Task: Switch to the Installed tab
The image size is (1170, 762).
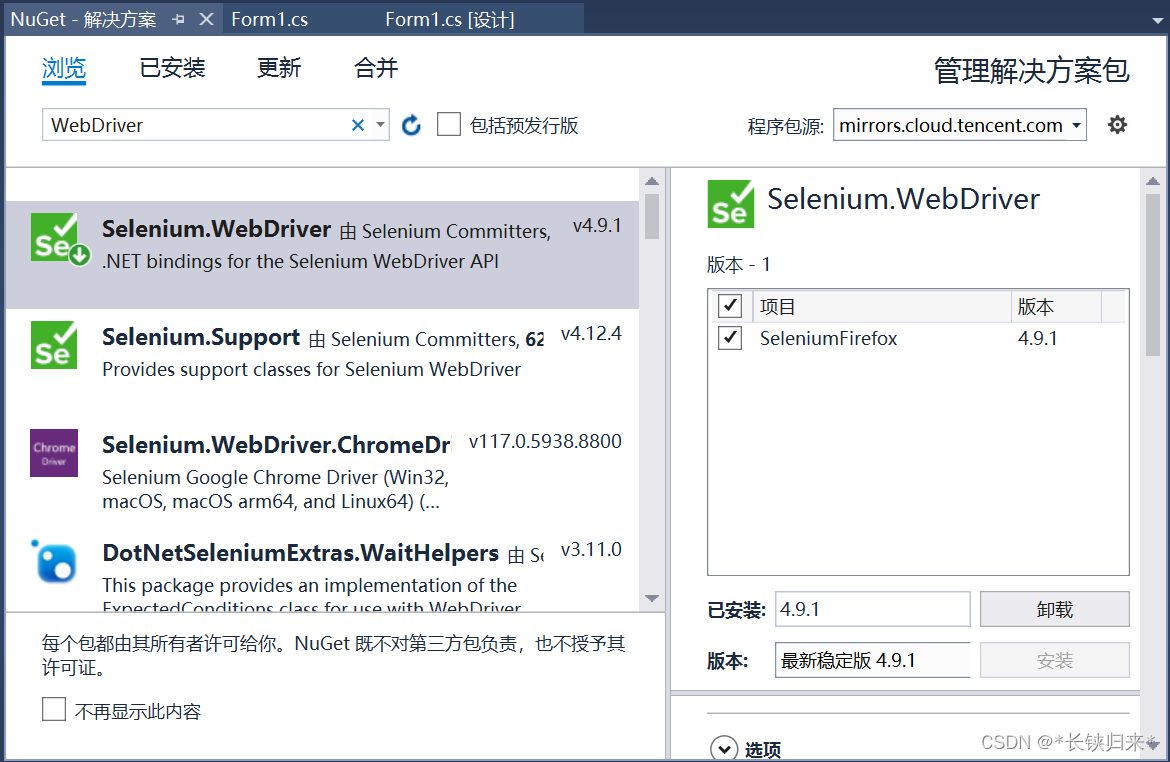Action: click(172, 69)
